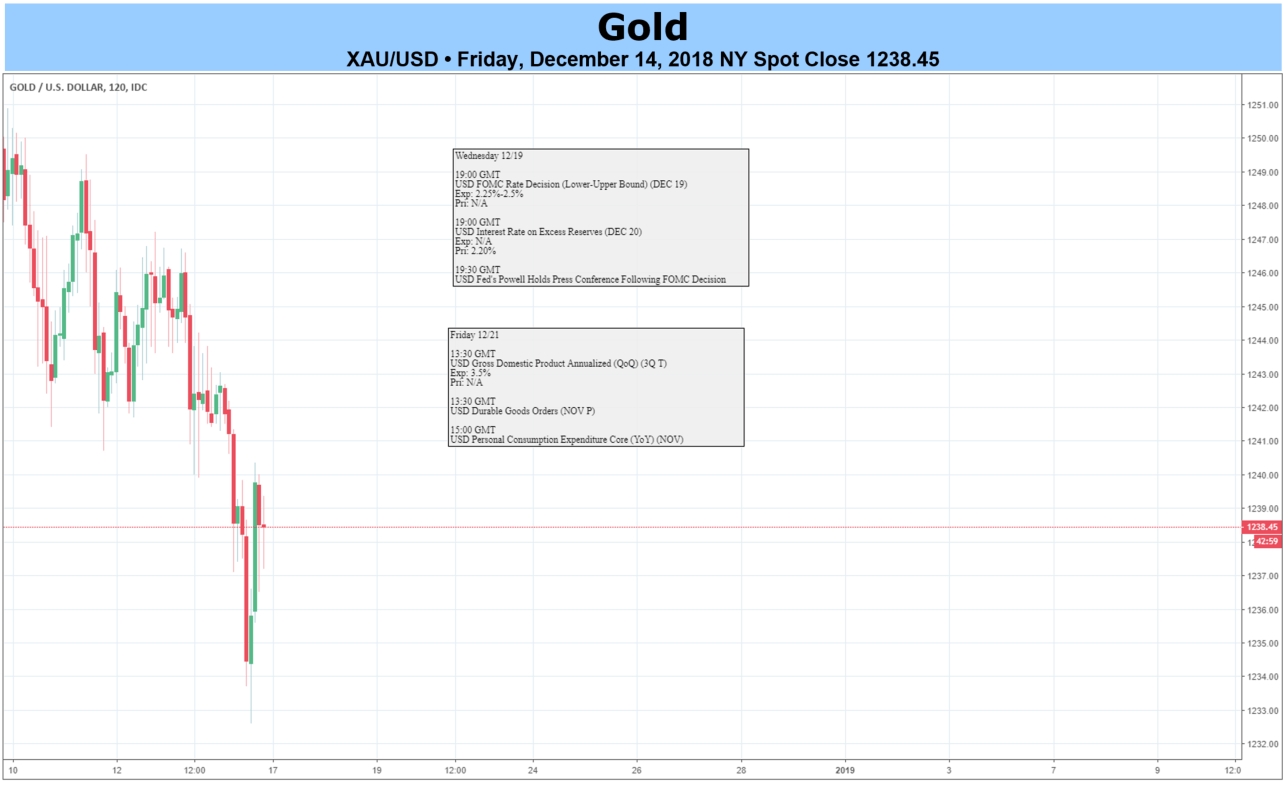Click the USD FOMC Rate Decision event line

pos(571,184)
